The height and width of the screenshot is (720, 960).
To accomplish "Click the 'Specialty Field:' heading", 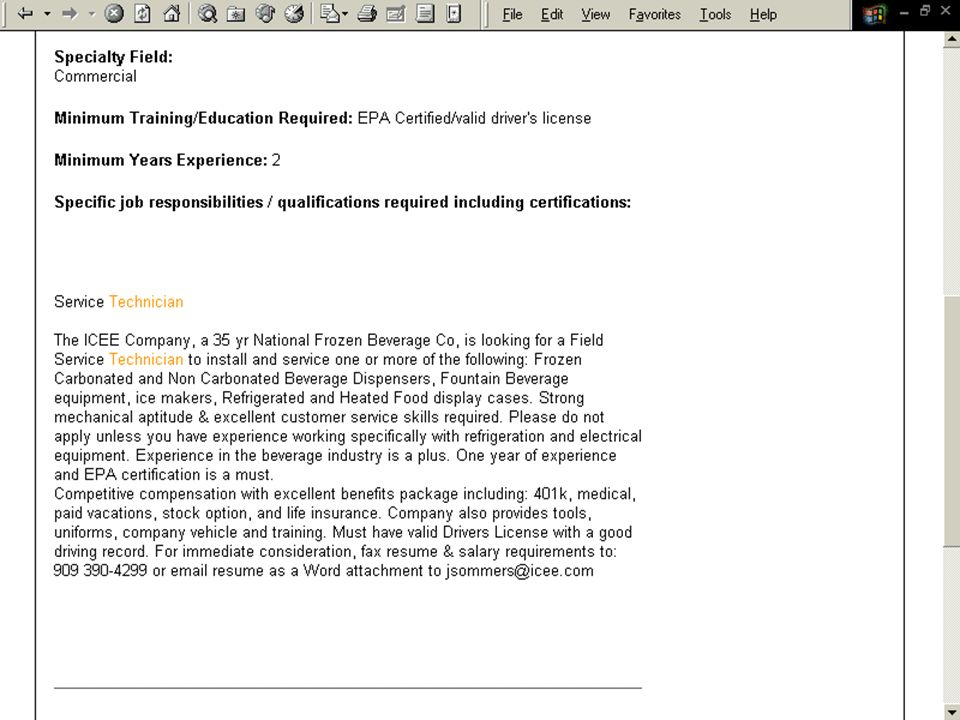I will pos(113,57).
